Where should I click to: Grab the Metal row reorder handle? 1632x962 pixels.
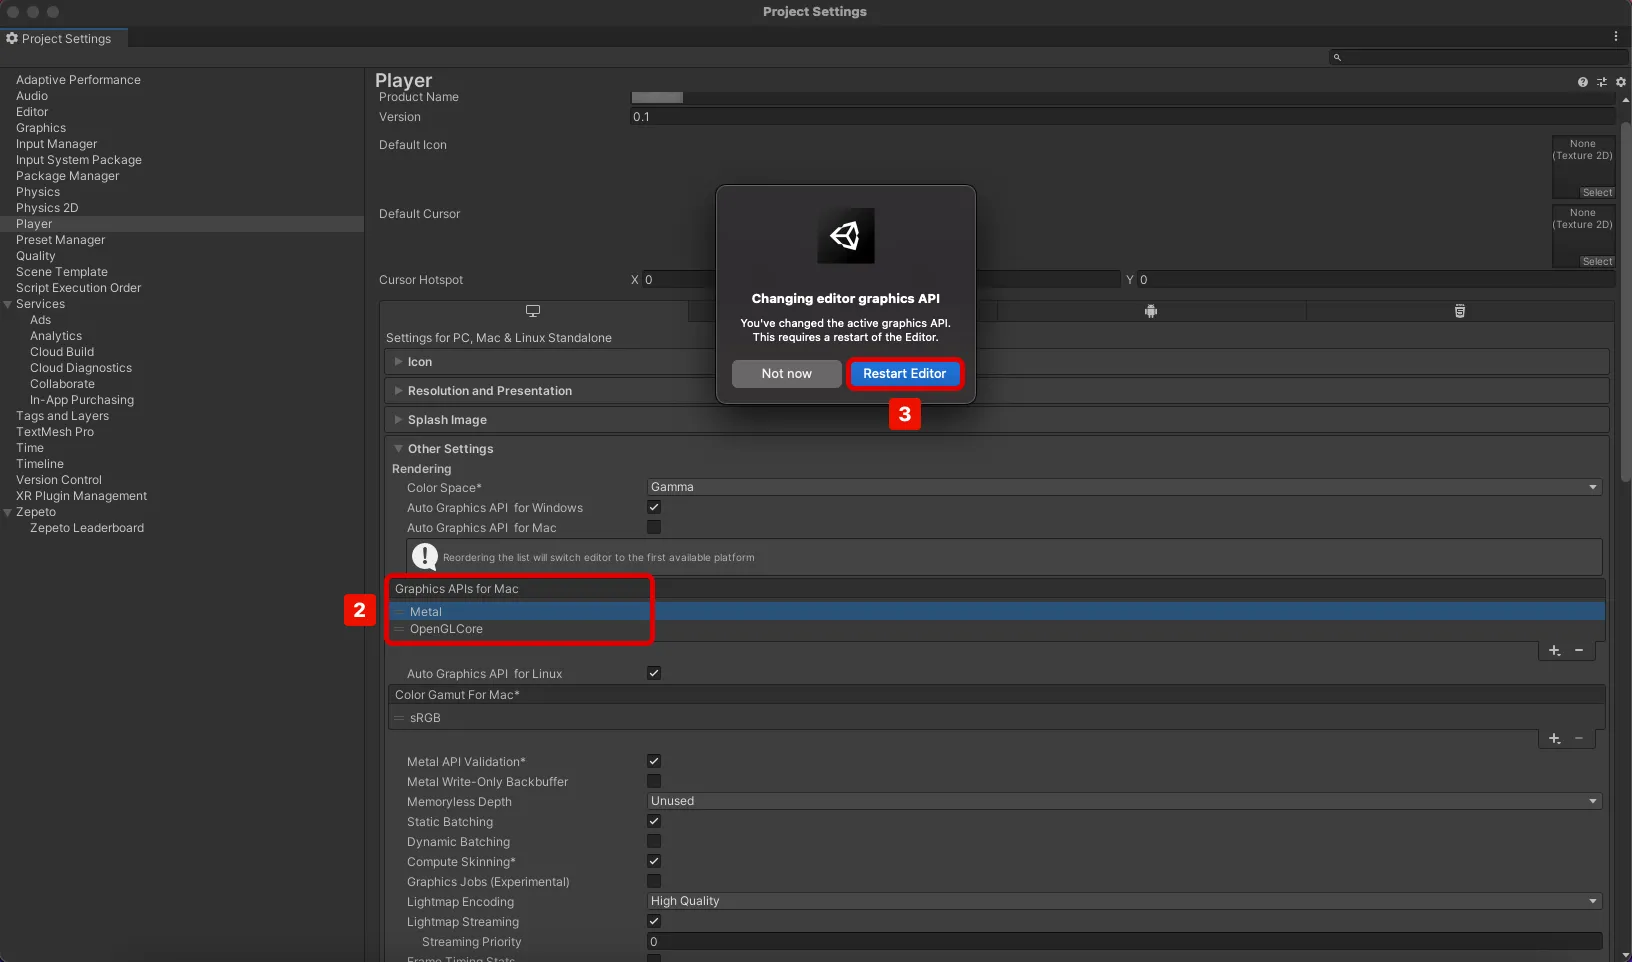click(399, 612)
